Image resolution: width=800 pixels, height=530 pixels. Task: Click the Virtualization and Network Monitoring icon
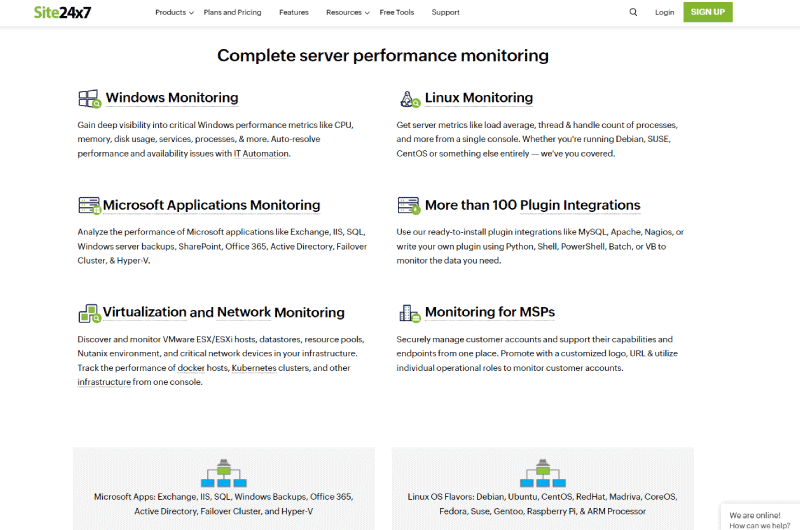point(90,313)
